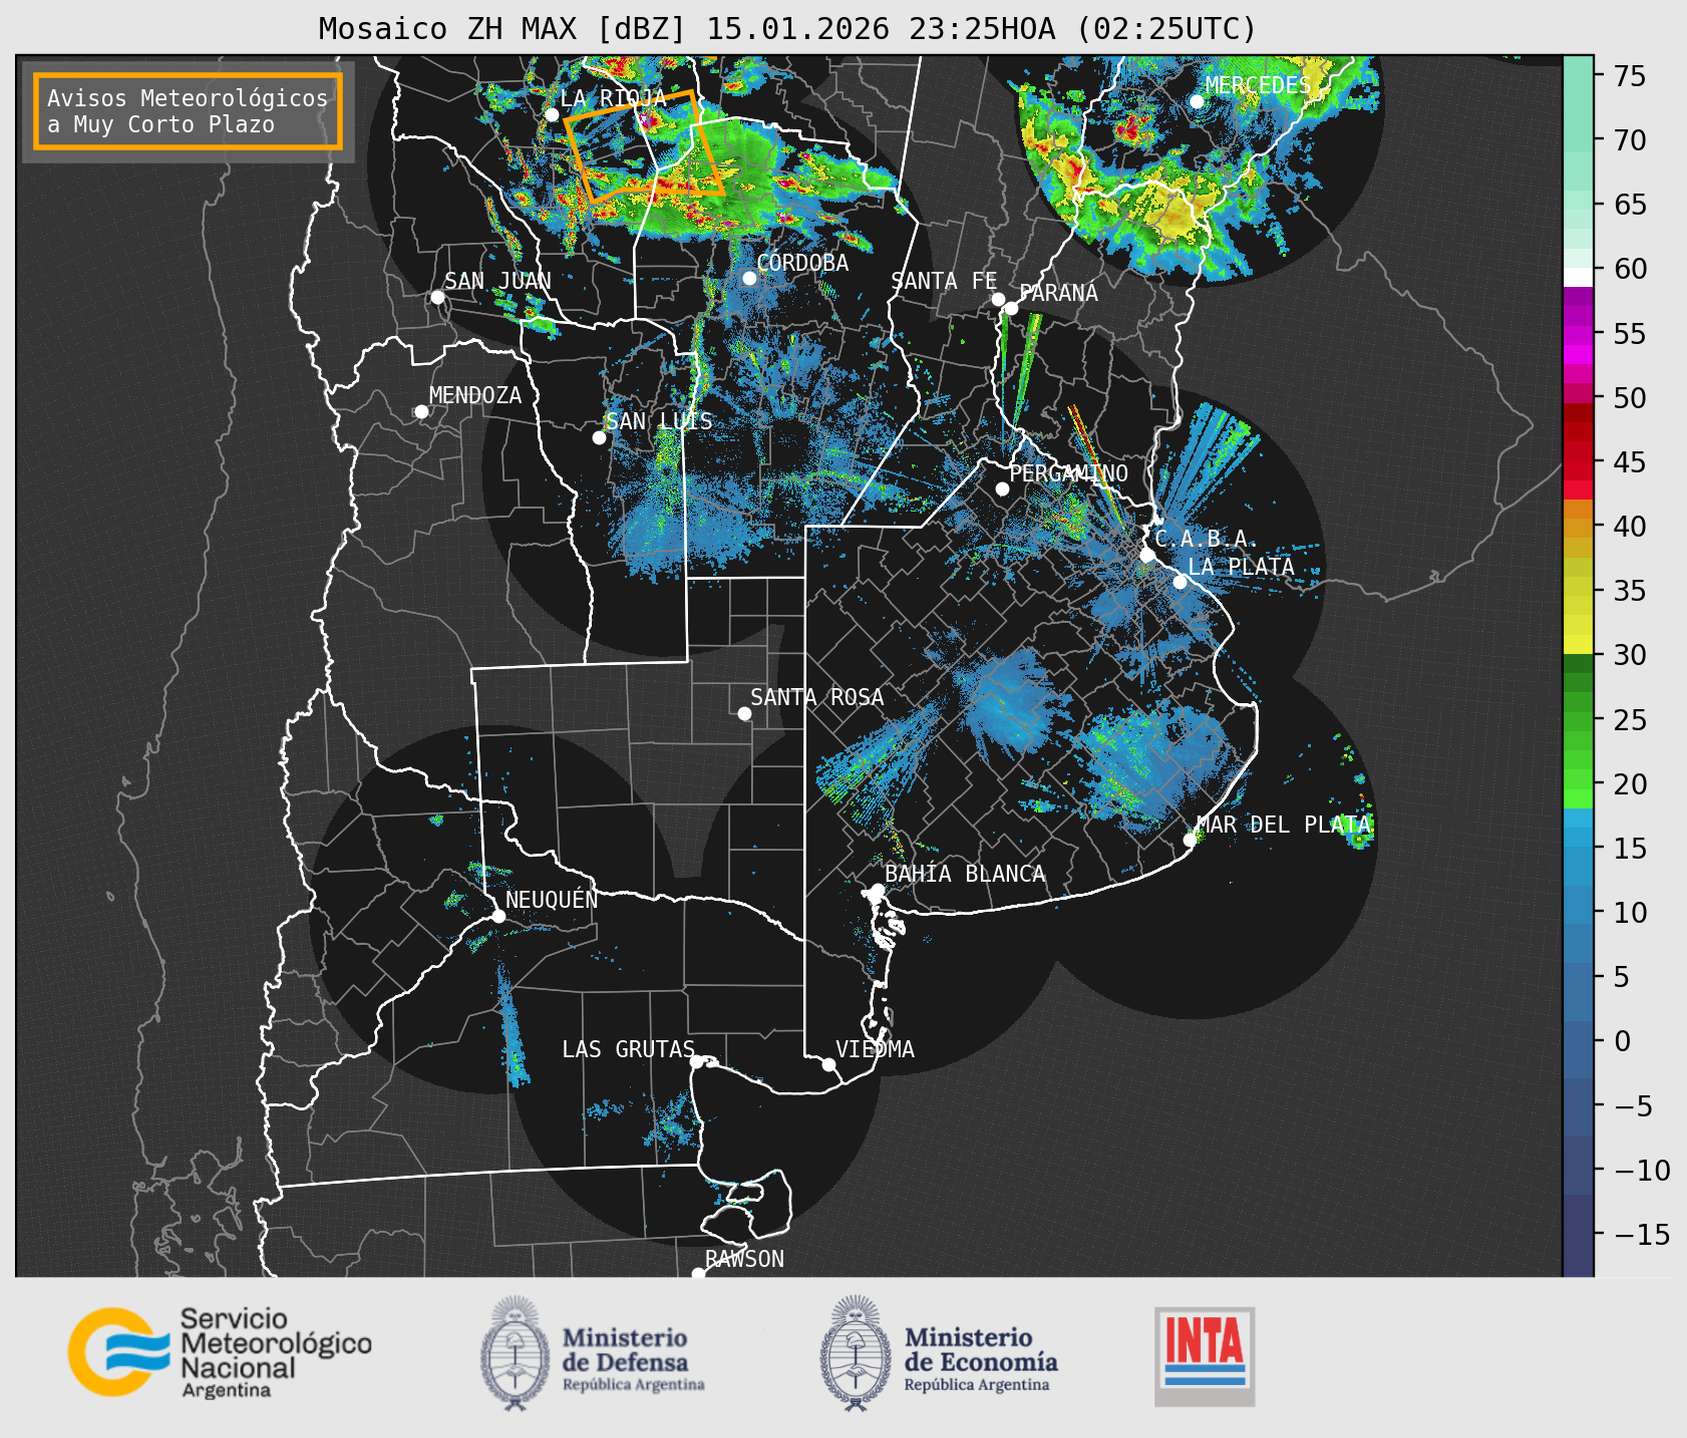Image resolution: width=1687 pixels, height=1438 pixels.
Task: Click the 60 value on the color scale
Action: point(1630,269)
